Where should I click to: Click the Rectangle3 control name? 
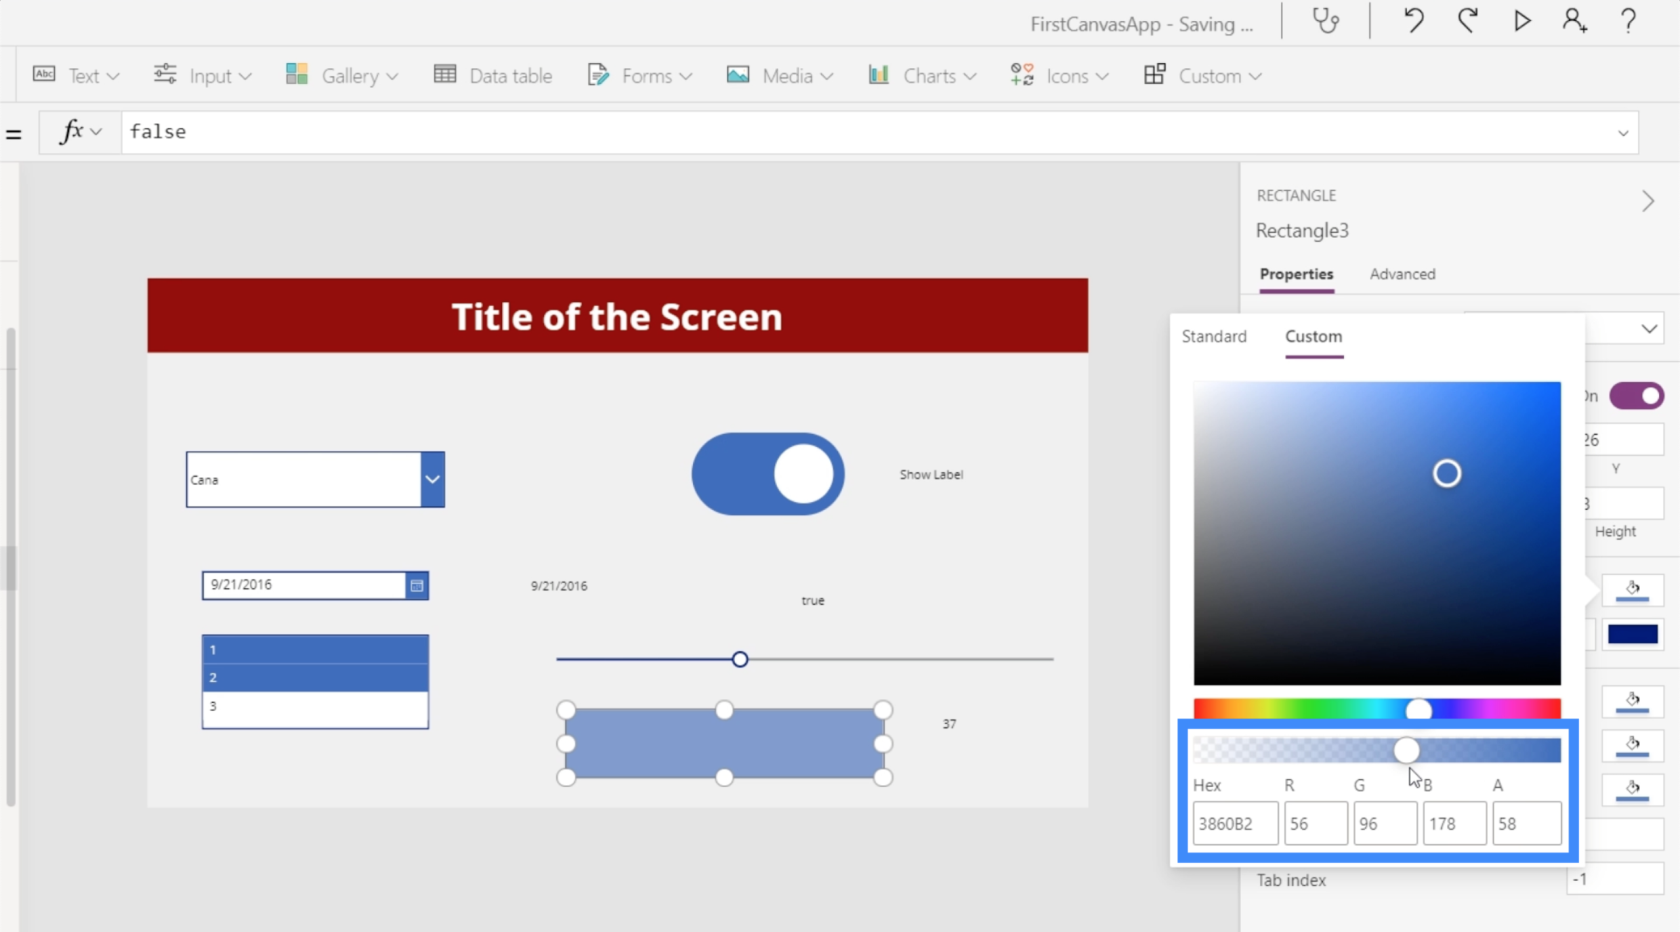pyautogui.click(x=1302, y=231)
